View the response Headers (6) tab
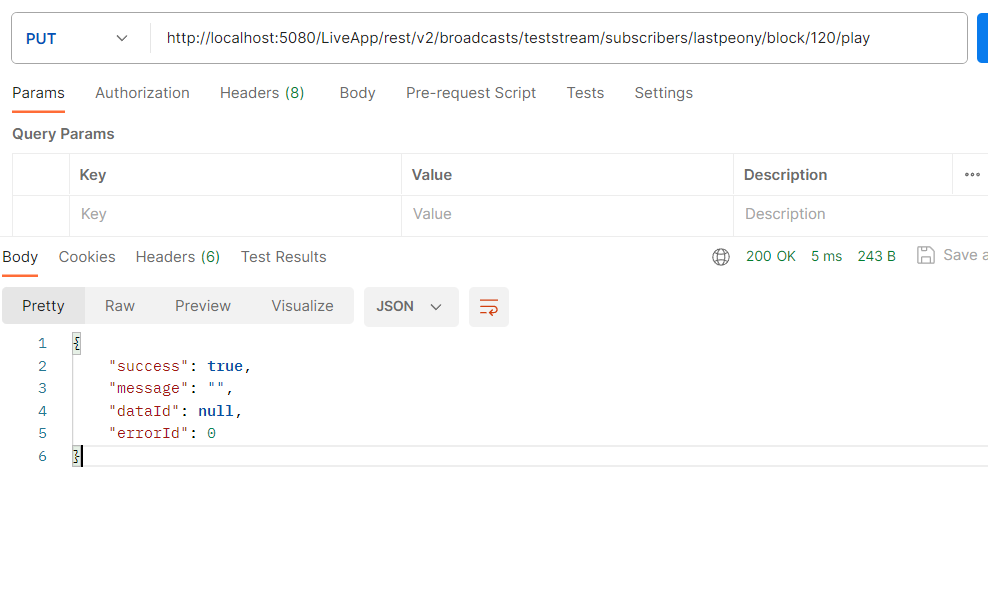This screenshot has height=600, width=988. pos(178,257)
